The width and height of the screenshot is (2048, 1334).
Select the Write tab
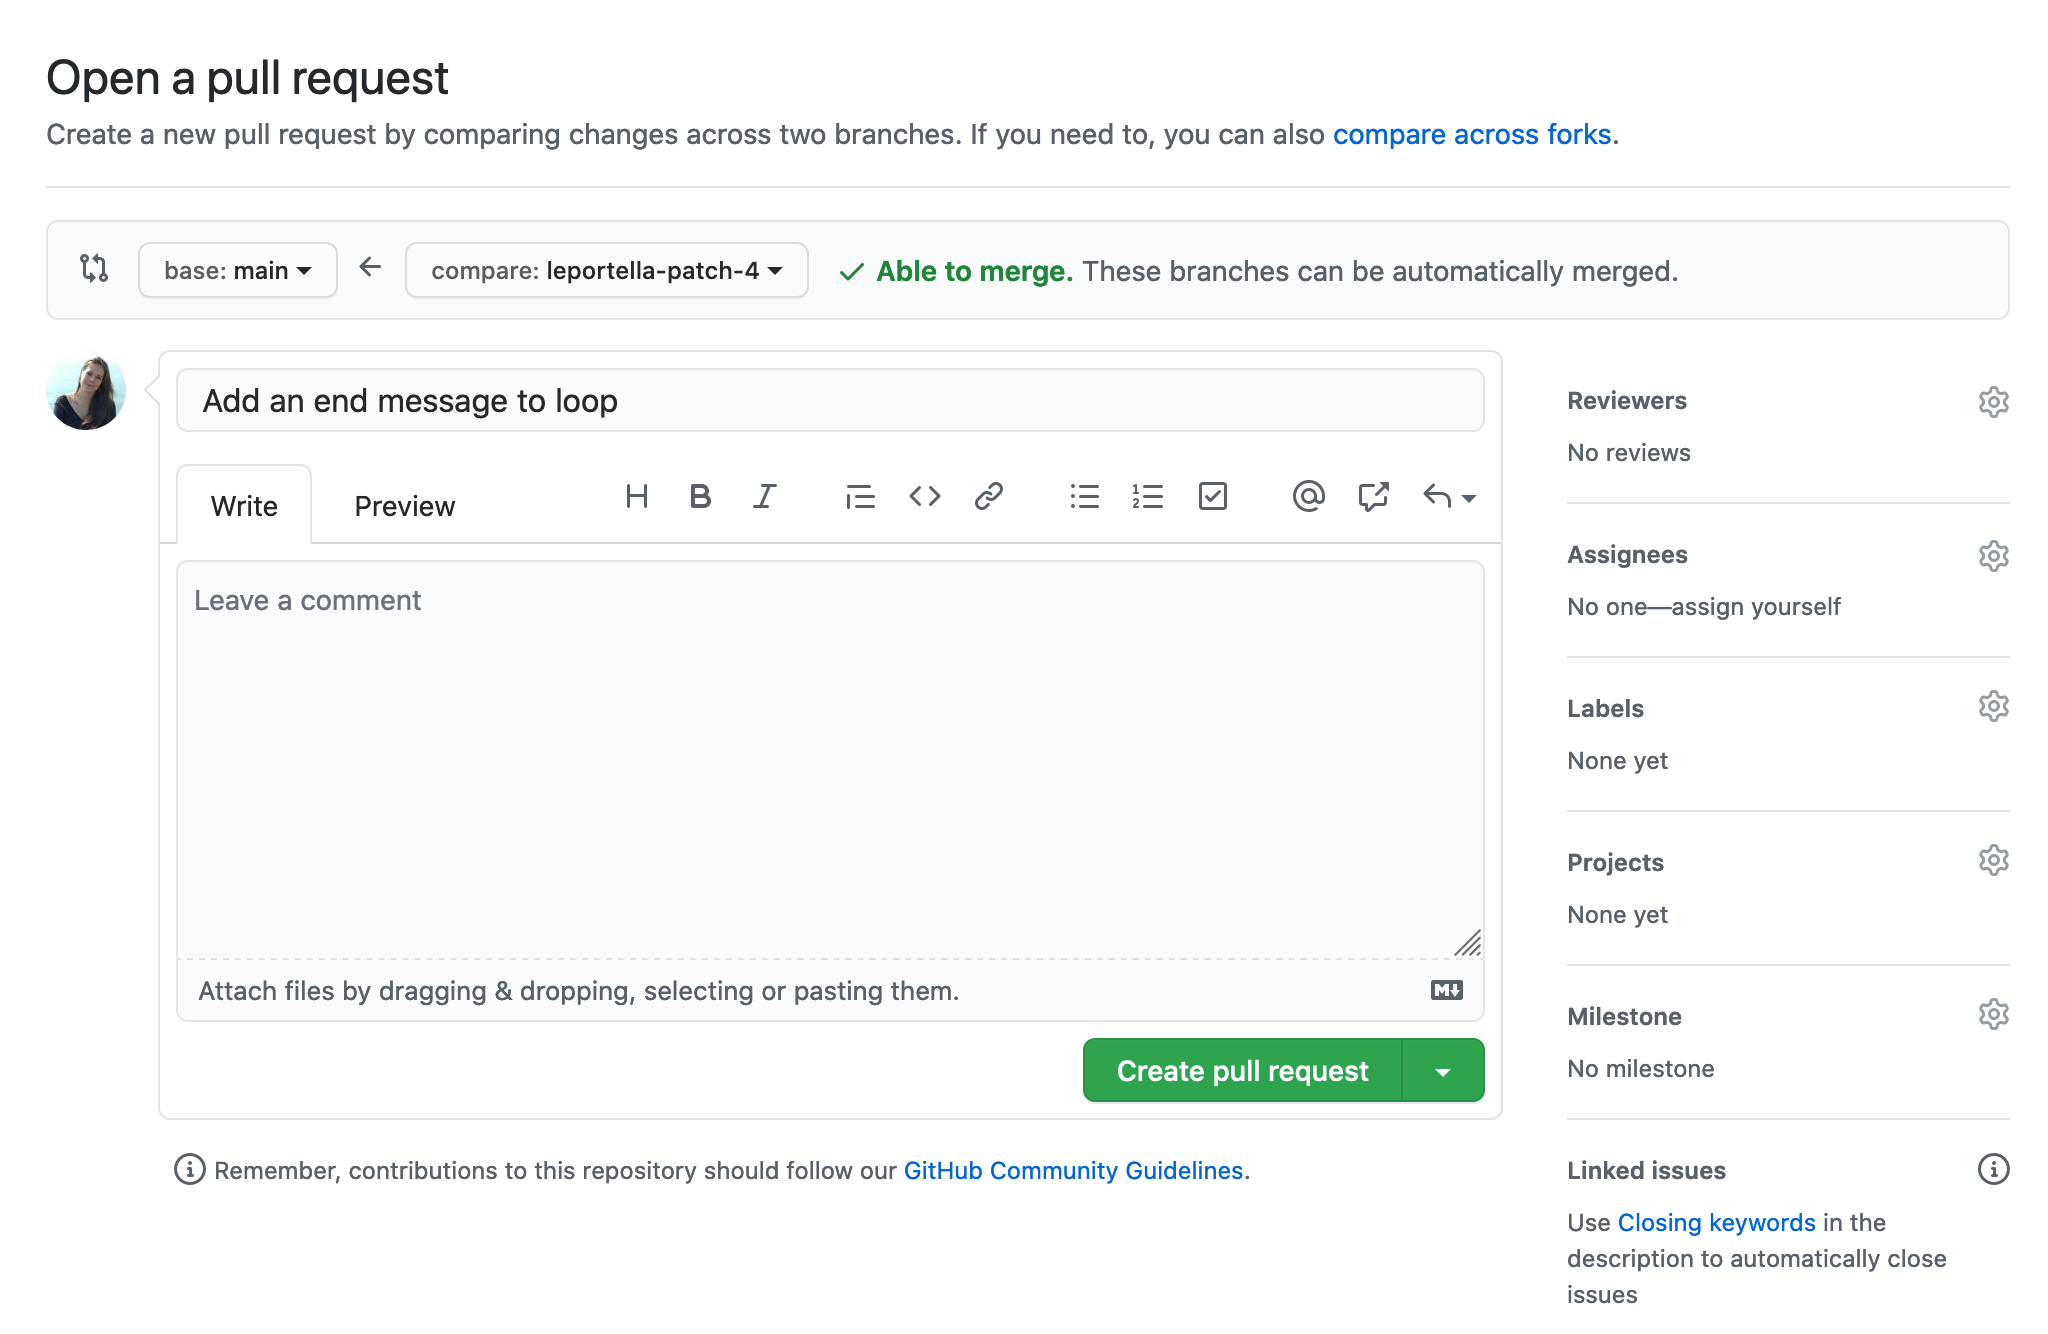click(x=243, y=505)
